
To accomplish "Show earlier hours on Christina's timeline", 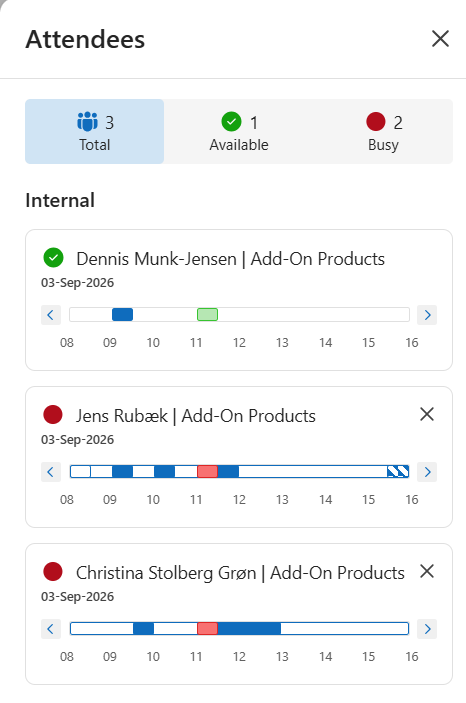I will (x=51, y=629).
